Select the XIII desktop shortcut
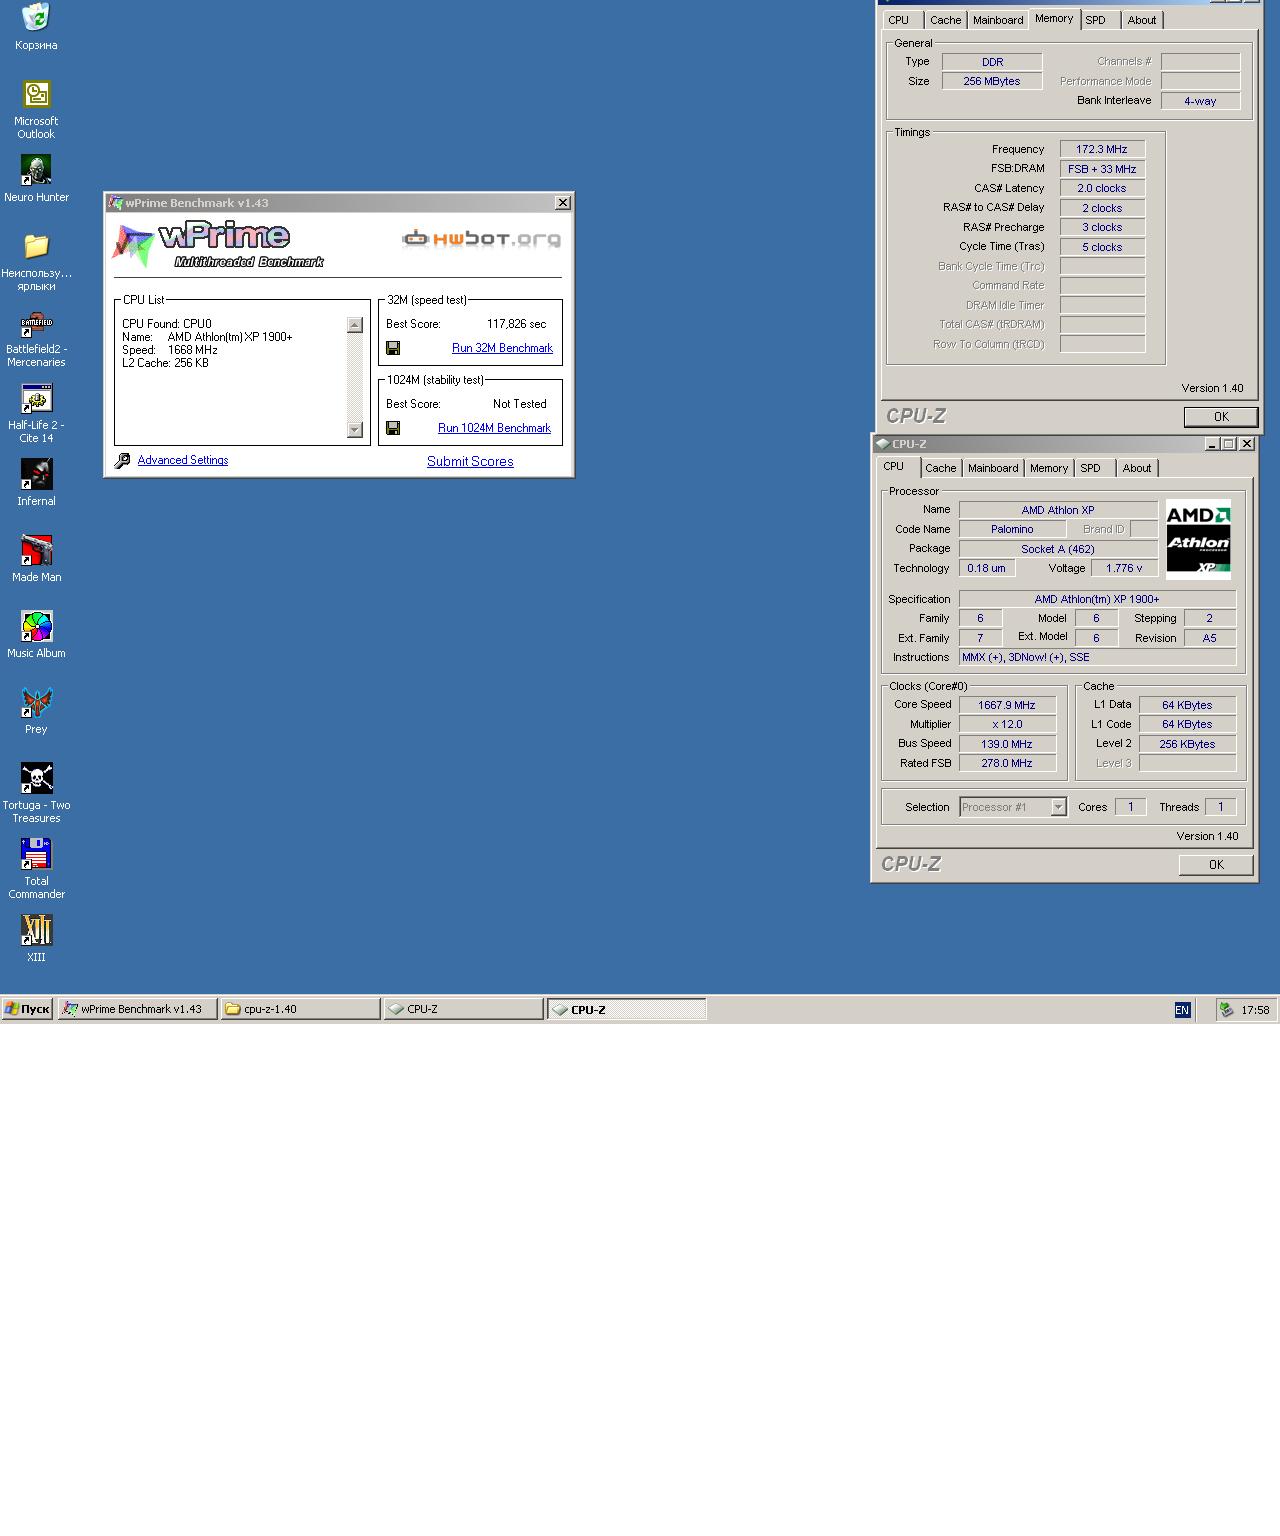The width and height of the screenshot is (1280, 1536). tap(36, 939)
